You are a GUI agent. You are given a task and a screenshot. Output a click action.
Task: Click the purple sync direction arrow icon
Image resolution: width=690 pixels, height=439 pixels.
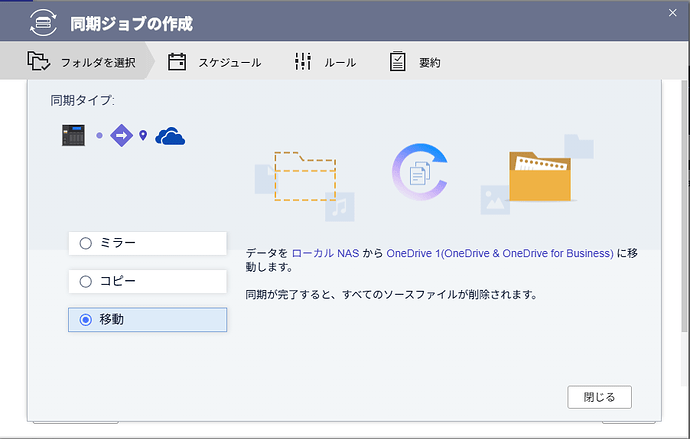tap(121, 134)
